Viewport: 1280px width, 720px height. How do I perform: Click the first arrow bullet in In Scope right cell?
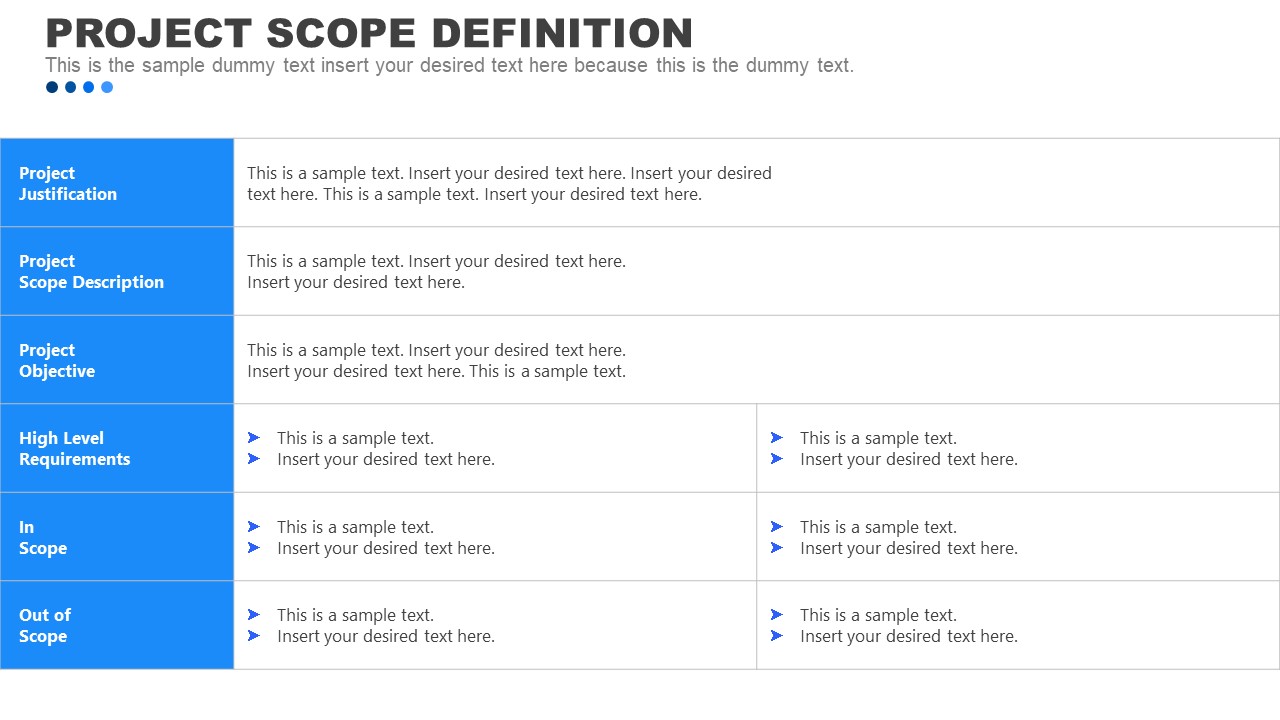click(x=777, y=527)
